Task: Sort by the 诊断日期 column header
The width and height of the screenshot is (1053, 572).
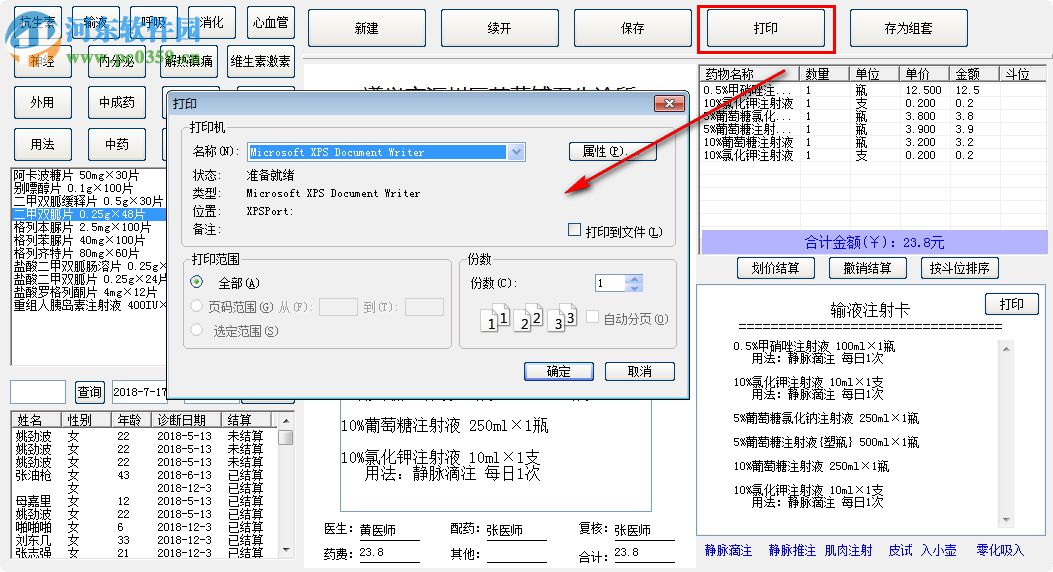Action: coord(186,420)
